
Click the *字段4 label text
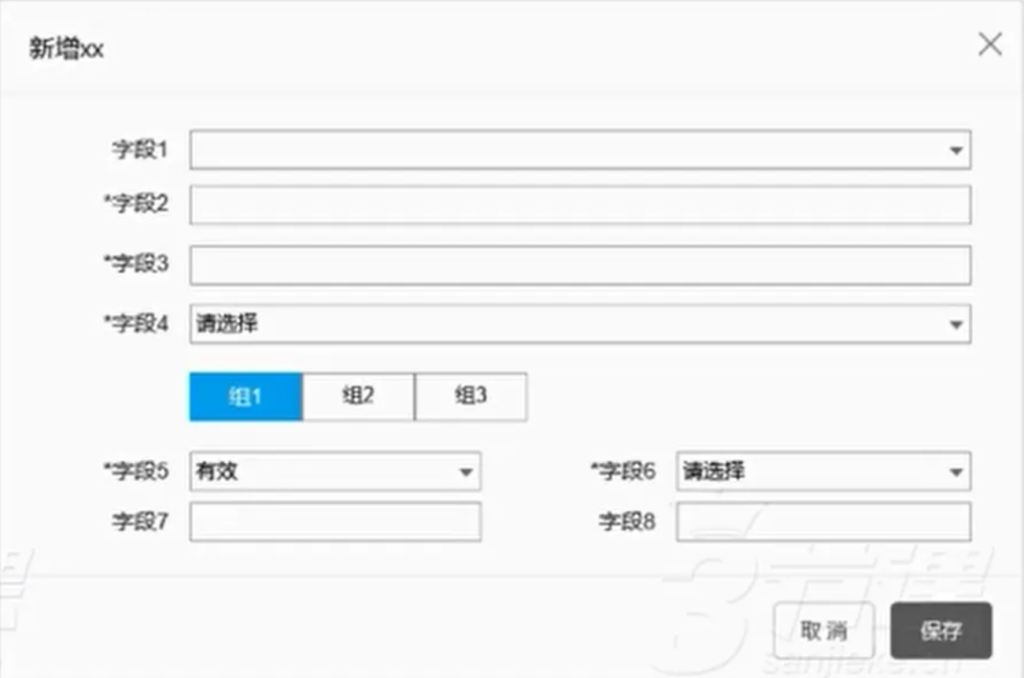(137, 323)
